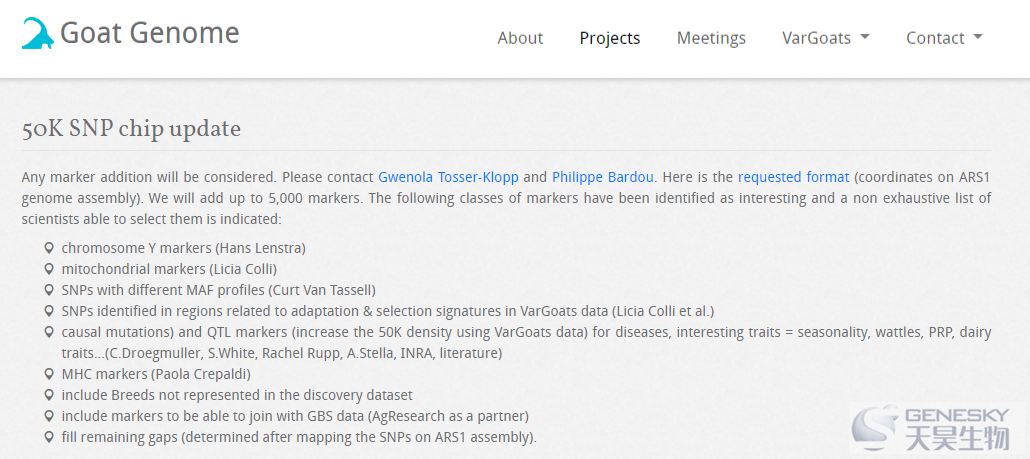Expand the Contact dropdown menu

click(x=944, y=38)
